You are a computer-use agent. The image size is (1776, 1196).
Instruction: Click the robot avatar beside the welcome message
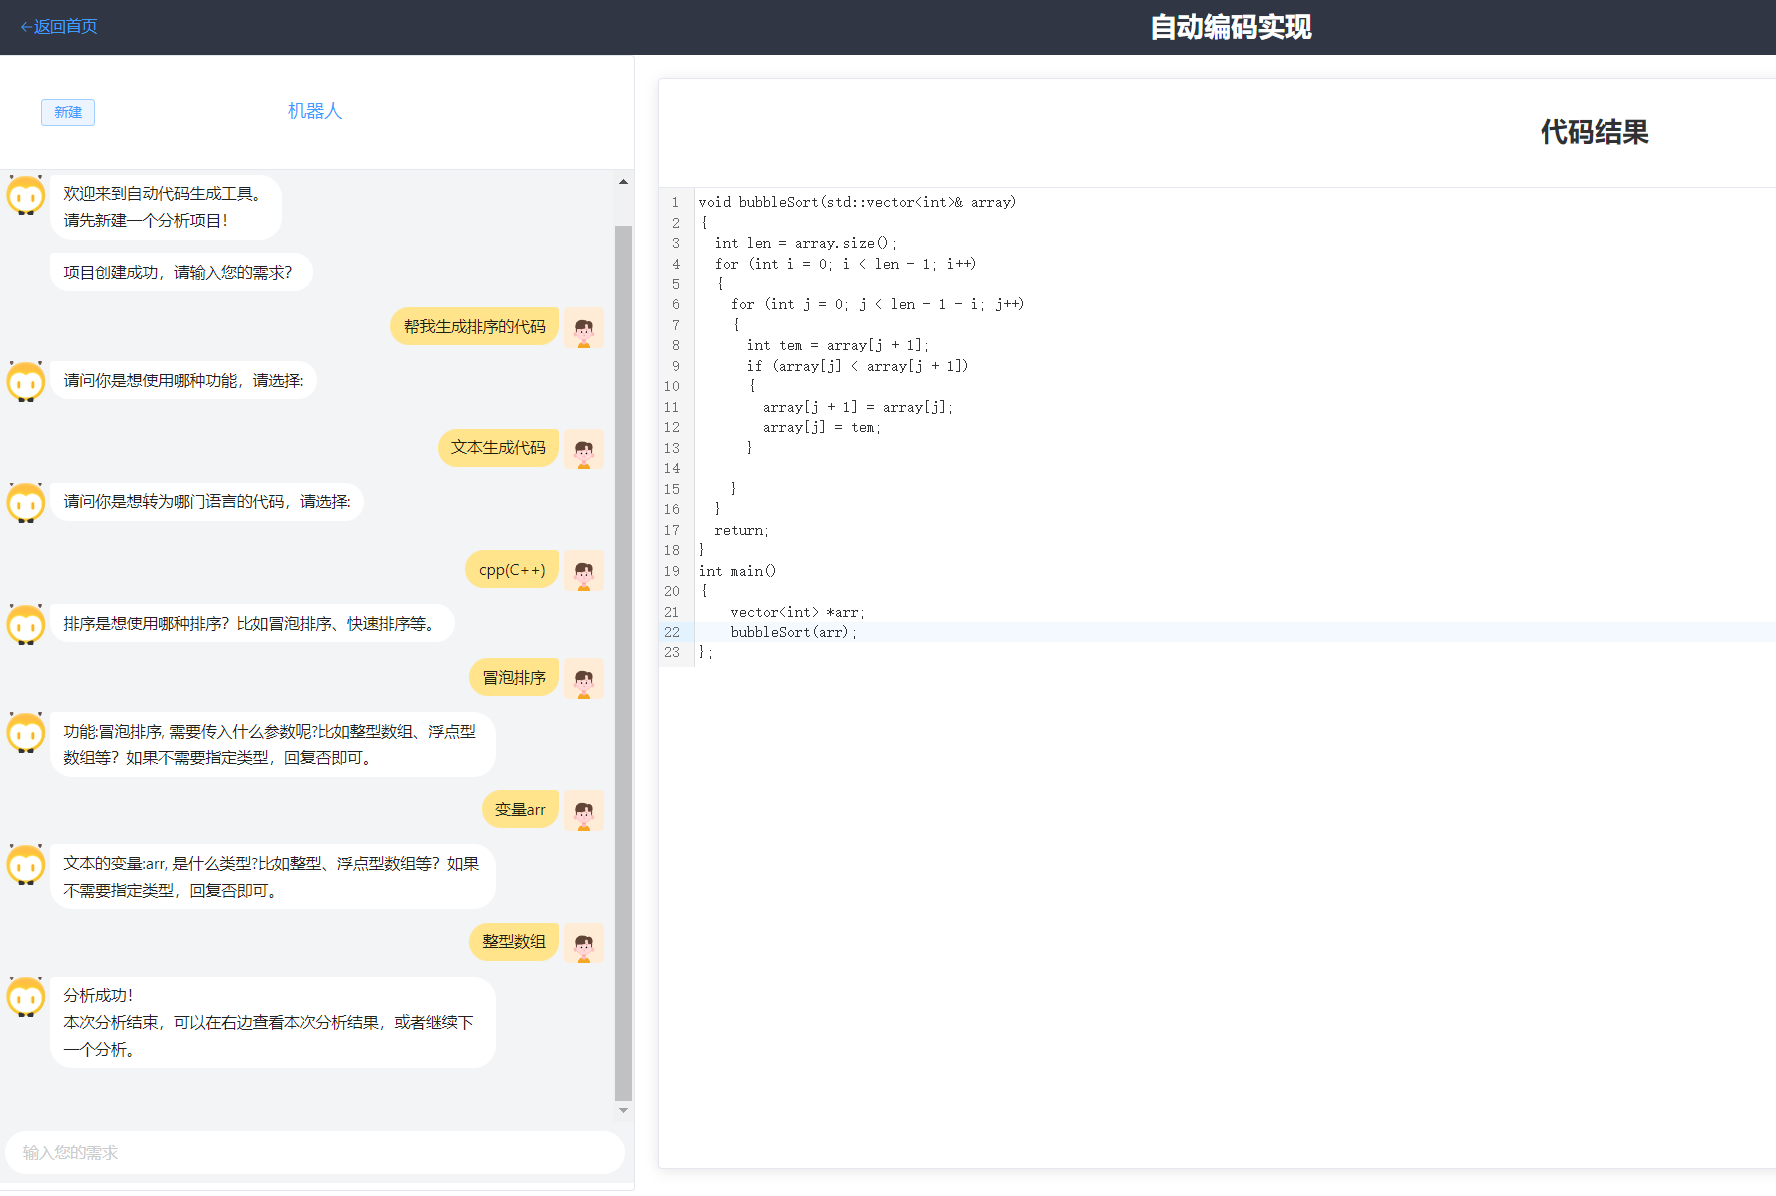pos(26,195)
